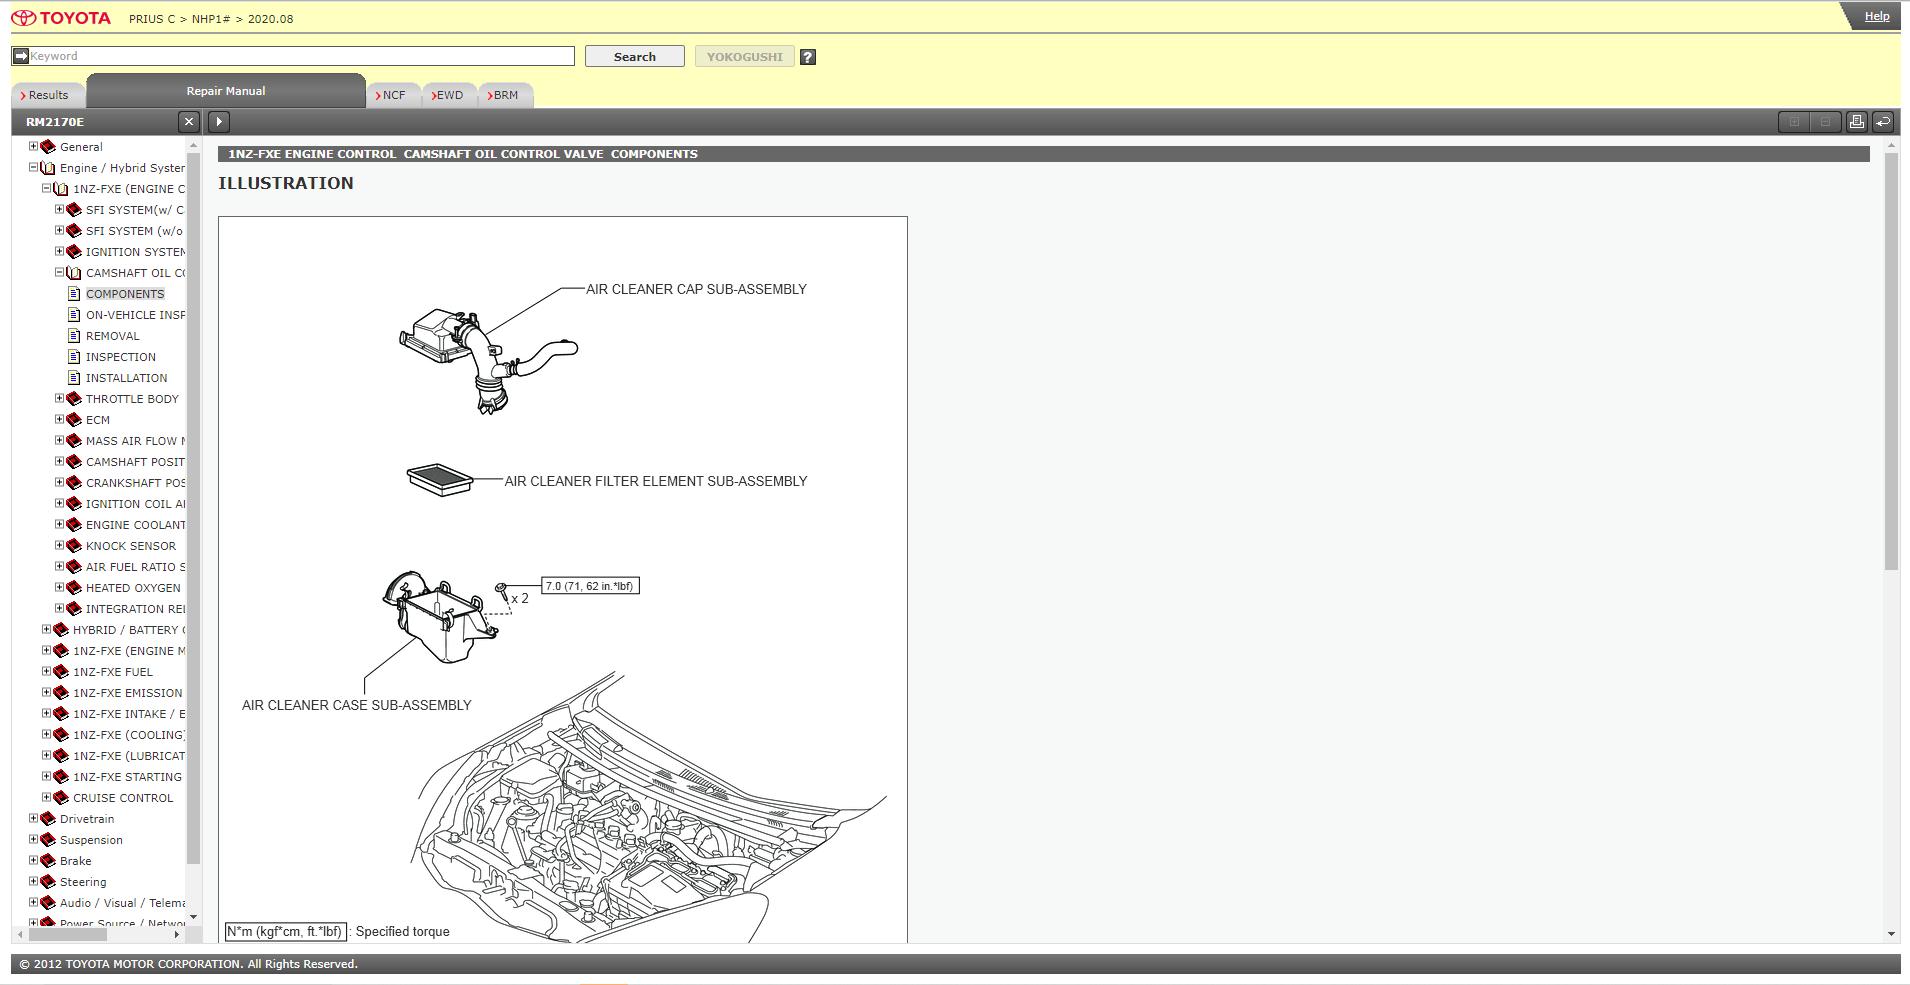1910x985 pixels.
Task: Collapse the CAMSHAFT OIL CONTROL node
Action: tap(59, 272)
